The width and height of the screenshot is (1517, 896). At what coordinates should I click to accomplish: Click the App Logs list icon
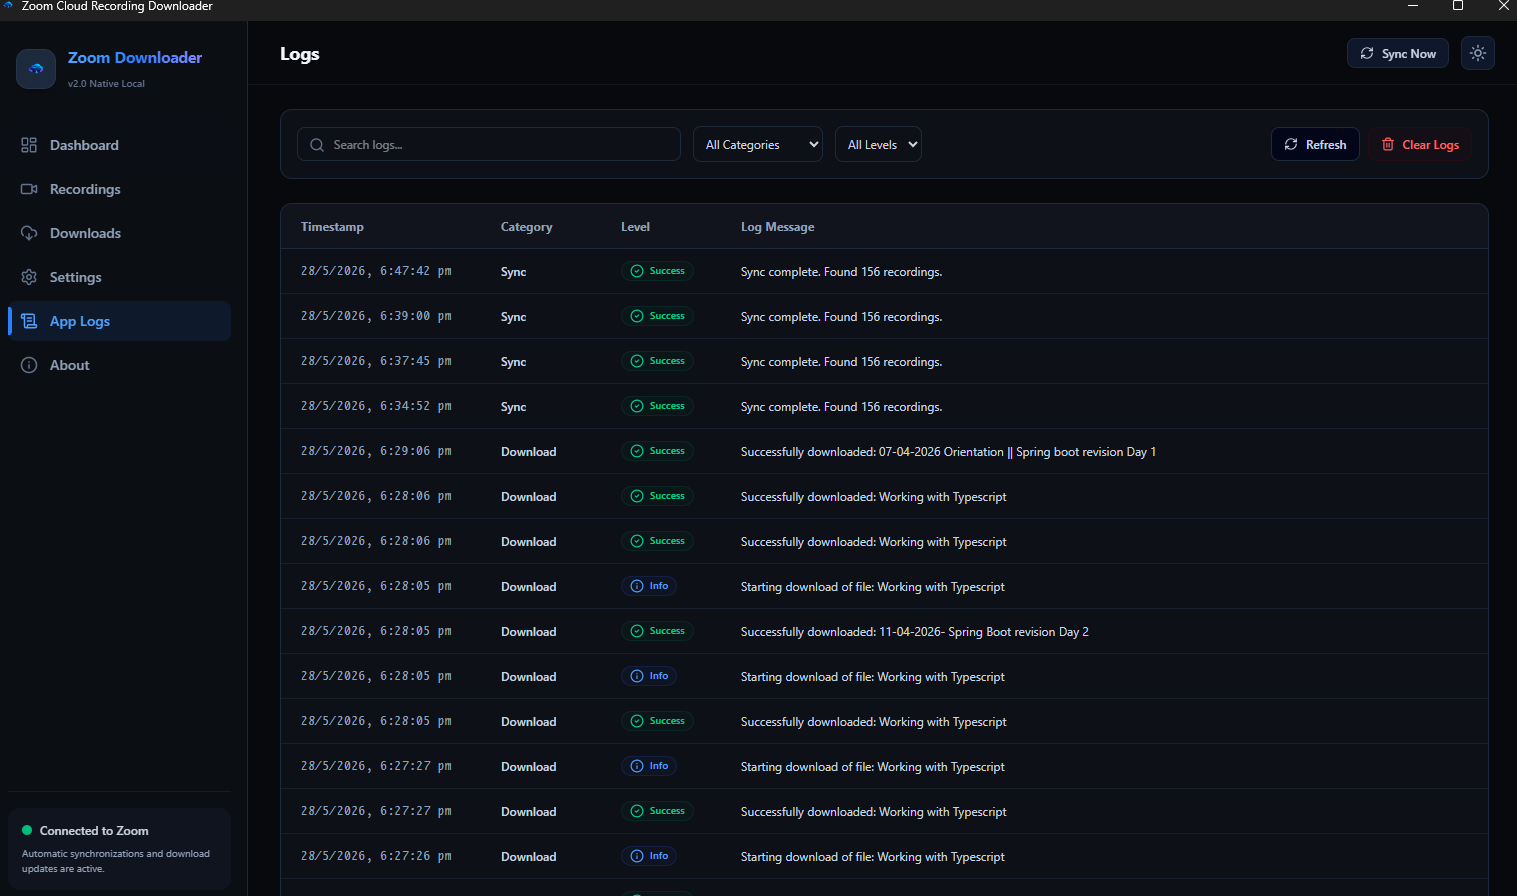[29, 321]
